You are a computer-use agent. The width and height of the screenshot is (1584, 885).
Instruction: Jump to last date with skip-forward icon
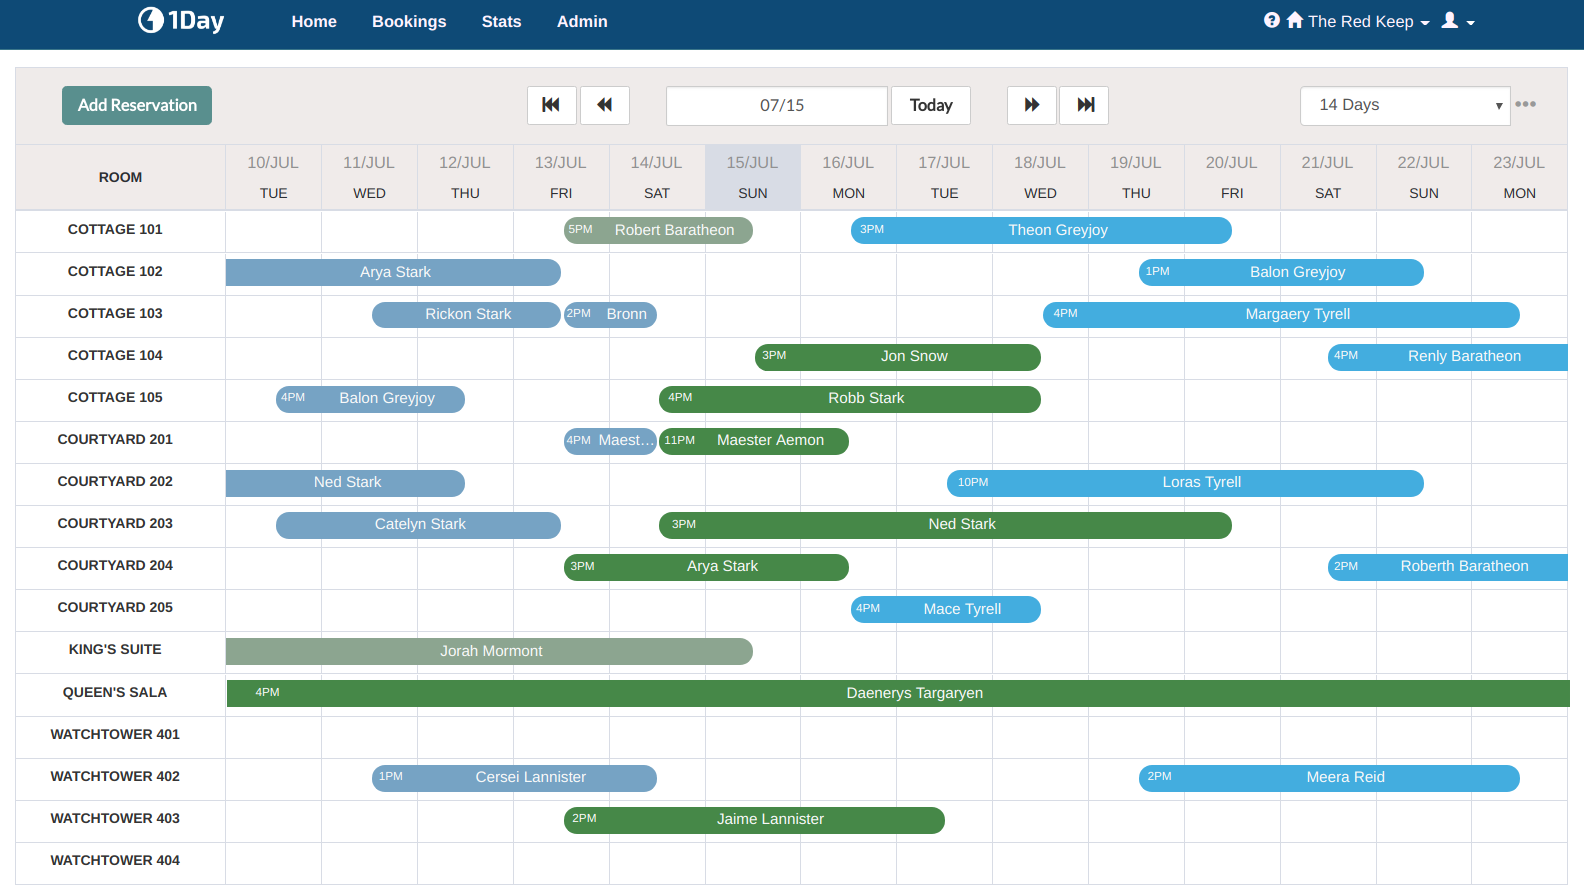1085,105
